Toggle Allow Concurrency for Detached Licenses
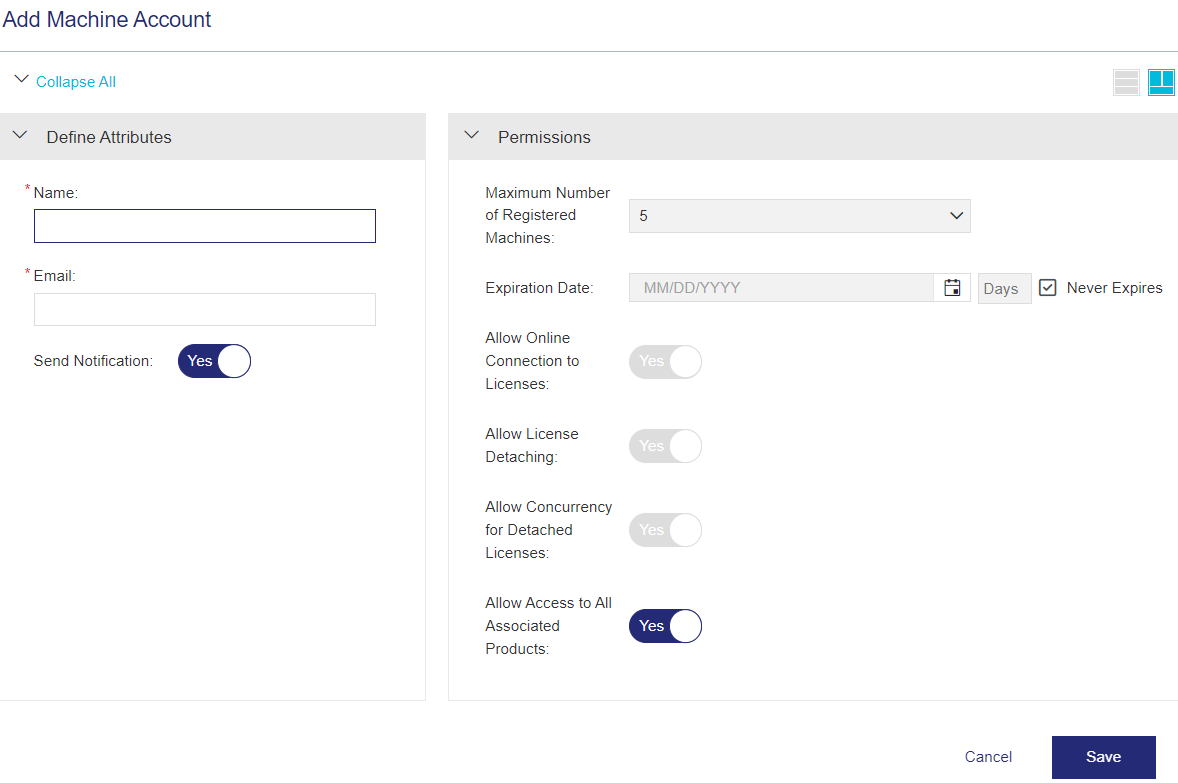The image size is (1178, 783). coord(665,530)
